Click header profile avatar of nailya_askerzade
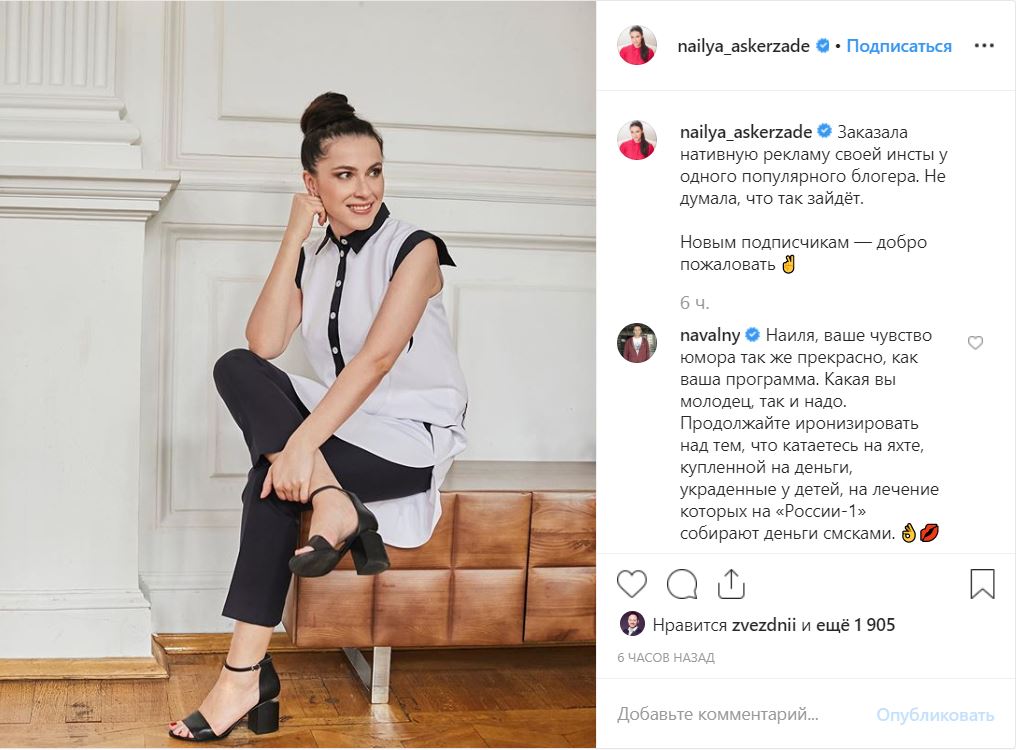 (x=636, y=46)
